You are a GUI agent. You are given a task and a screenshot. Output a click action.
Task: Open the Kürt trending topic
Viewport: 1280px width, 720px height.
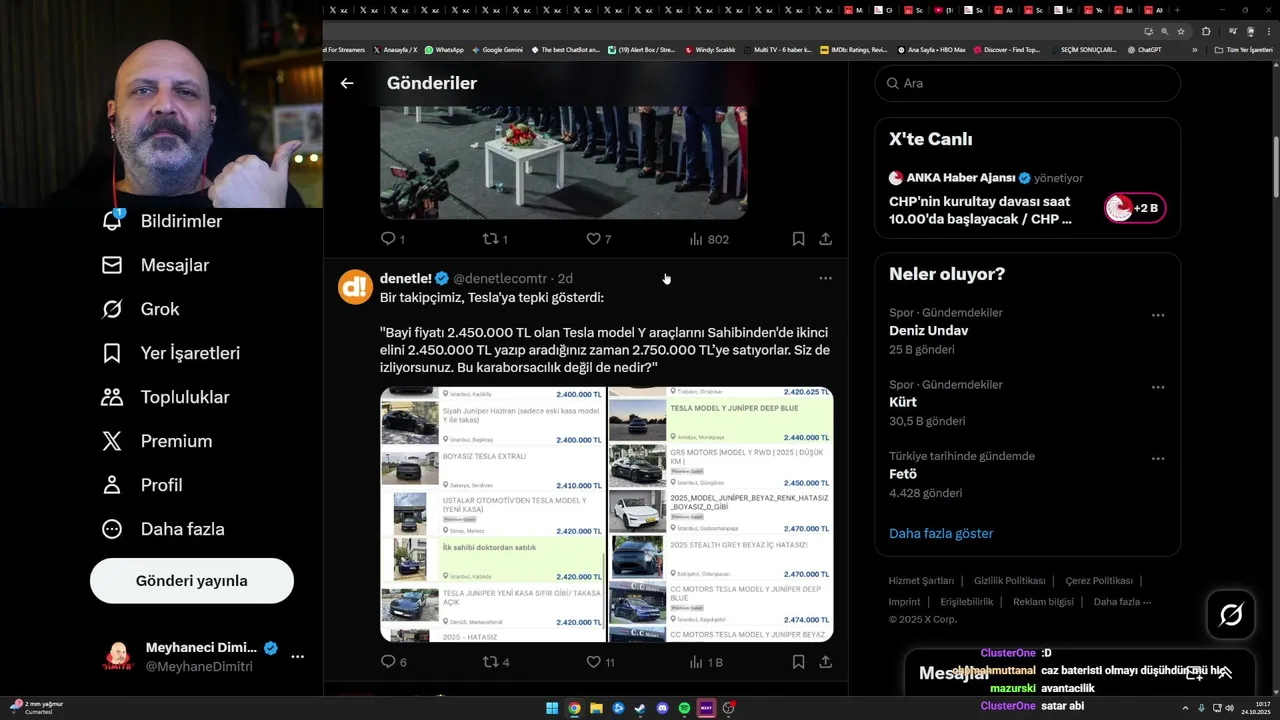(x=903, y=402)
